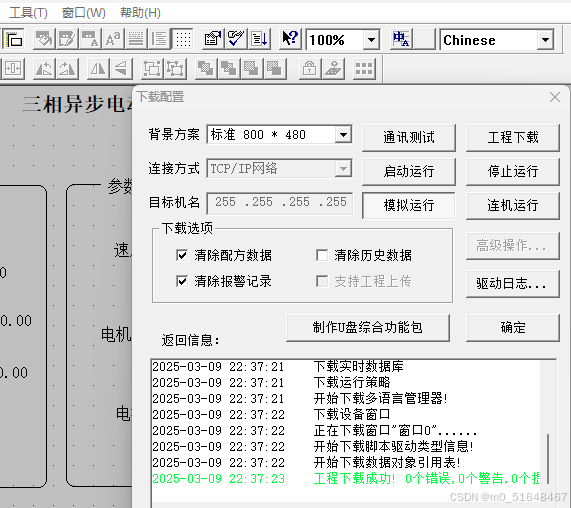Open the 帮助(H) menu
This screenshot has height=508, width=571.
tap(140, 13)
